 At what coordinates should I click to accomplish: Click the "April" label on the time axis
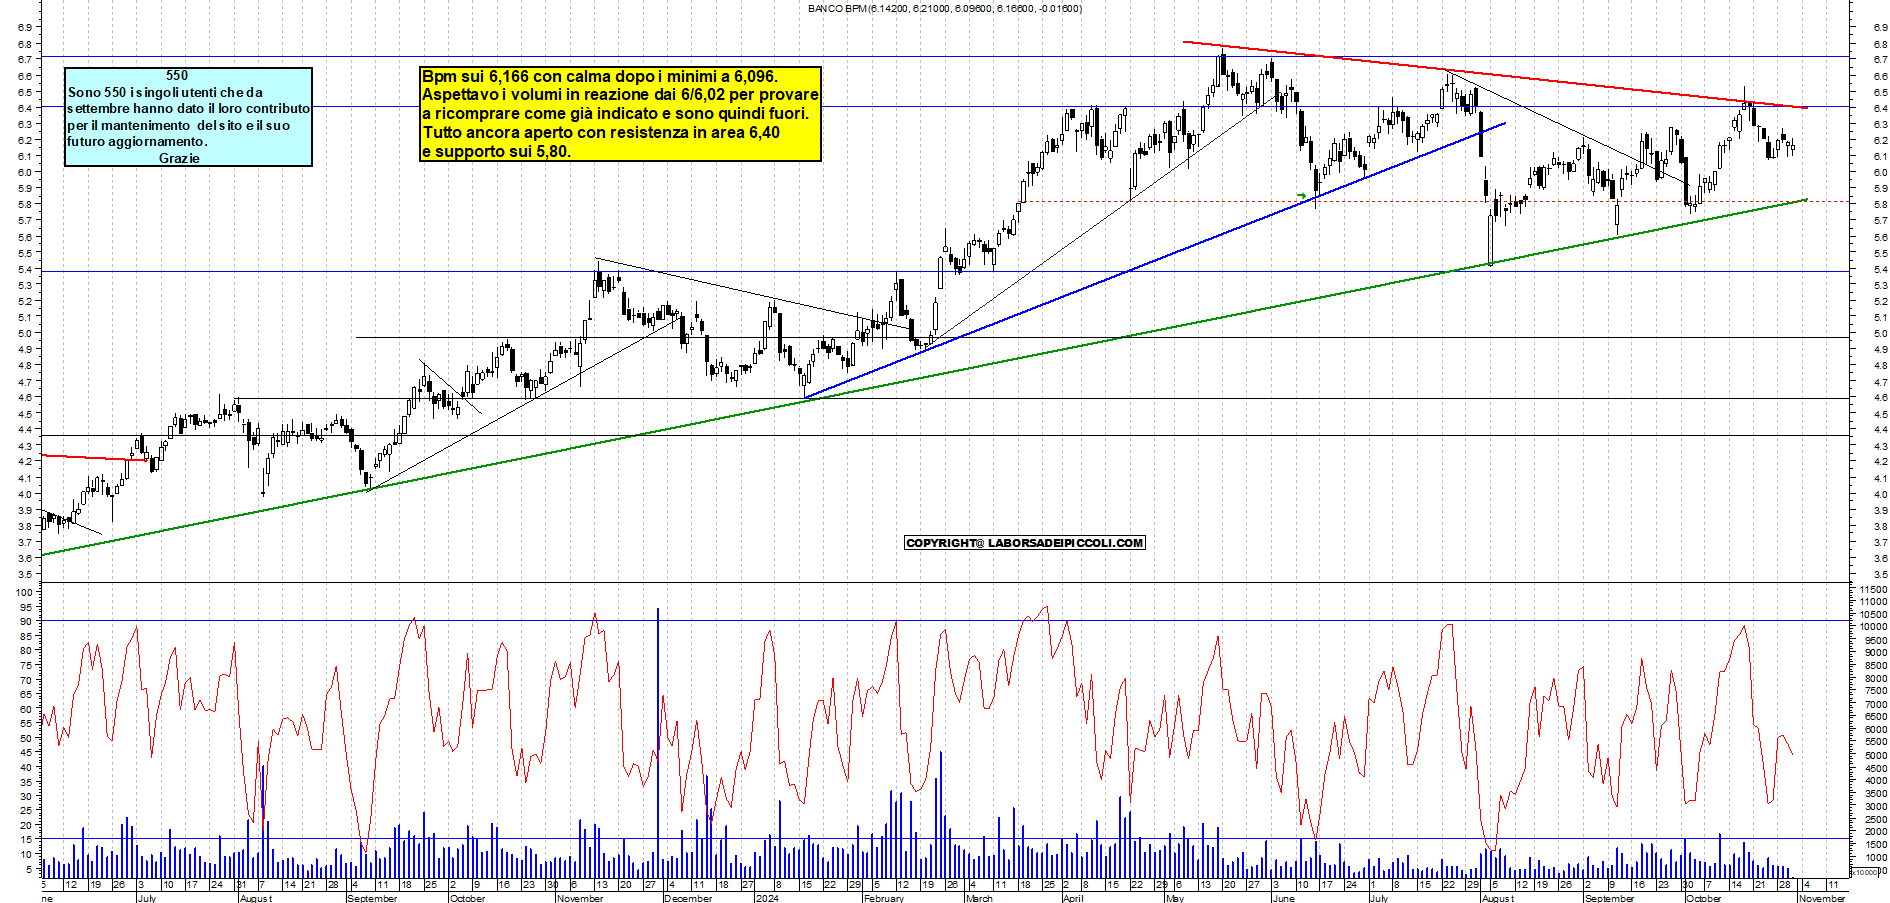(x=1073, y=898)
